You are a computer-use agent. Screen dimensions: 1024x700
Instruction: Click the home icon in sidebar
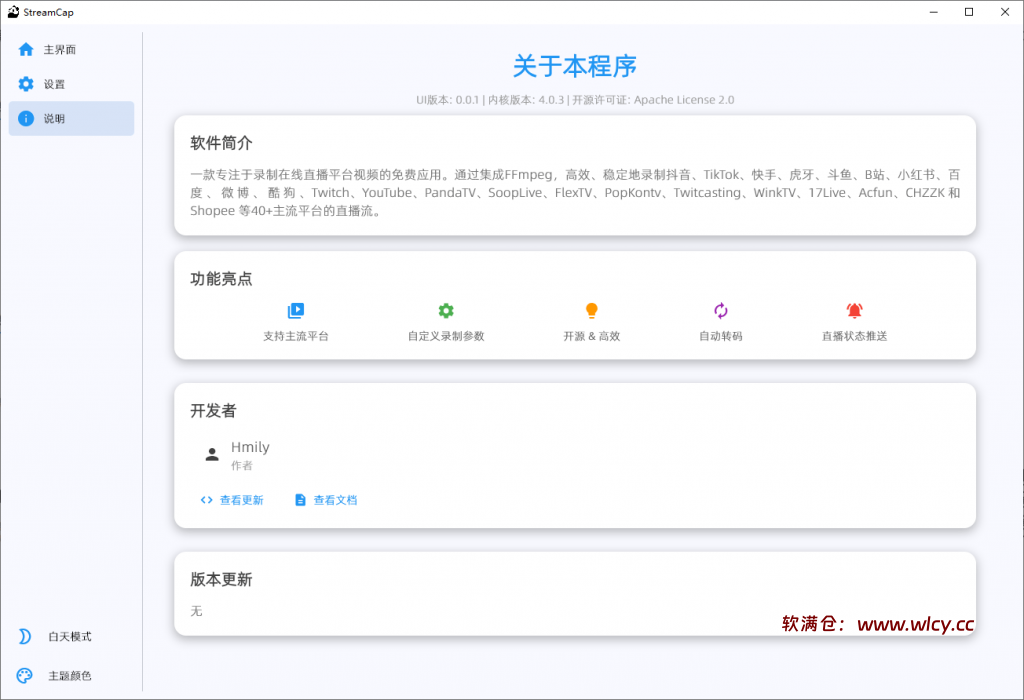[x=26, y=50]
